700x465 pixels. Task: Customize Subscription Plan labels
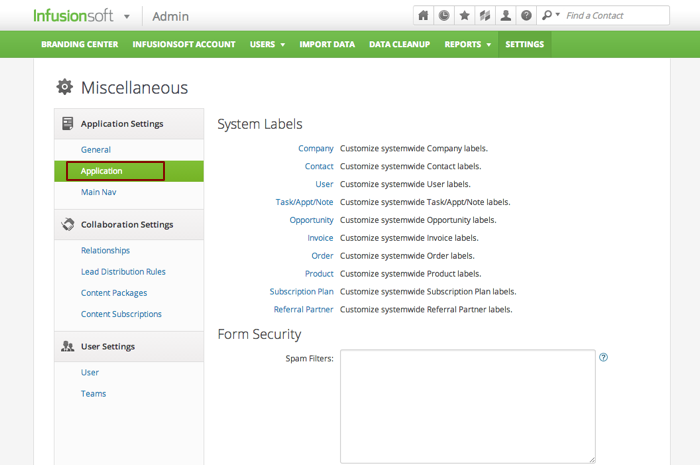(x=301, y=291)
